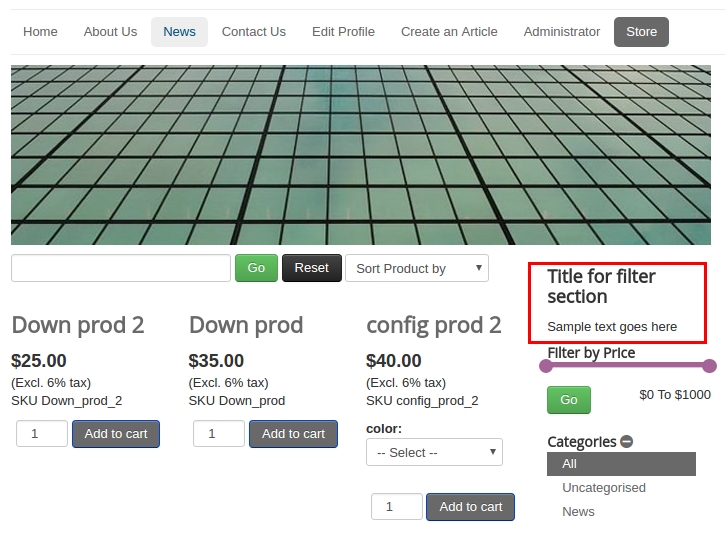
Task: Open the Contact Us page
Action: [253, 31]
